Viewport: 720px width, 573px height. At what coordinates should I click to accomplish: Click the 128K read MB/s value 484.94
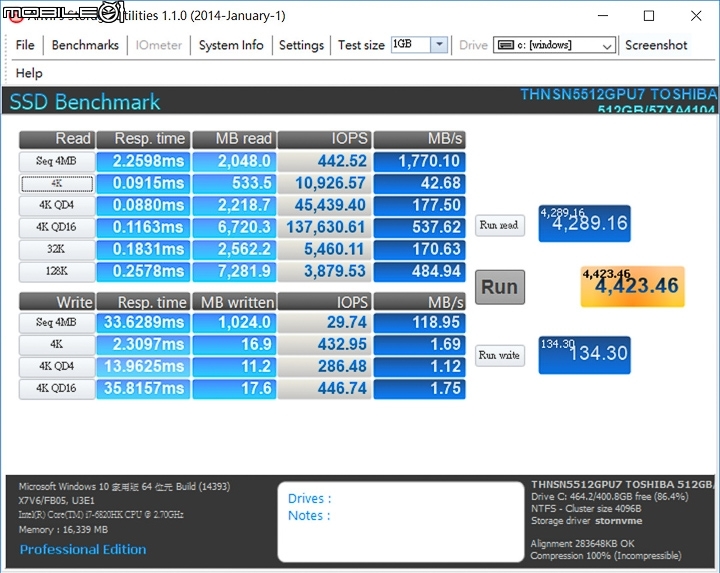pyautogui.click(x=419, y=271)
